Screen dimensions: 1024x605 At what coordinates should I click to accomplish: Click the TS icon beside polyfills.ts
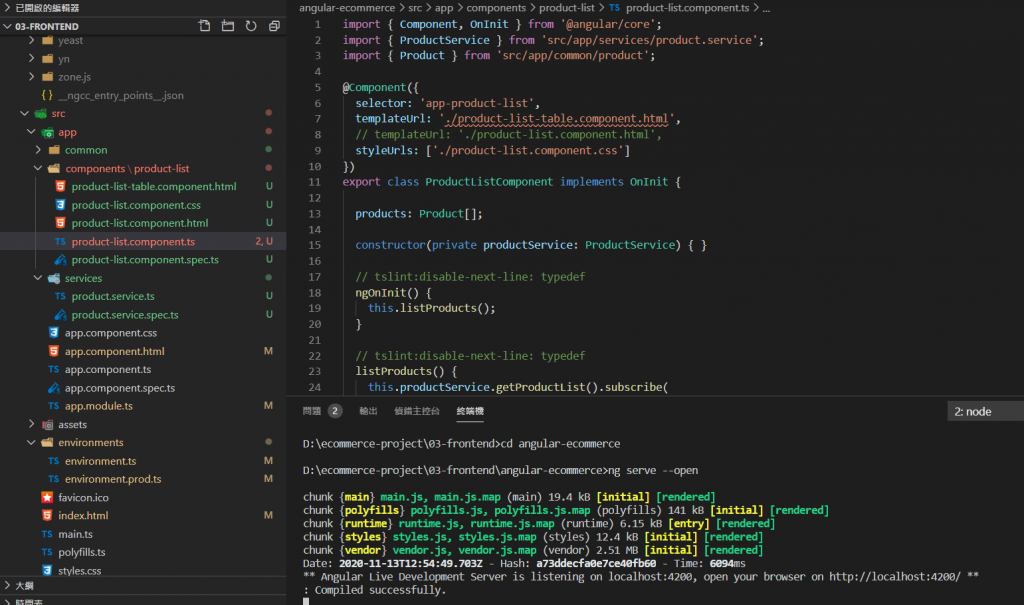point(47,552)
